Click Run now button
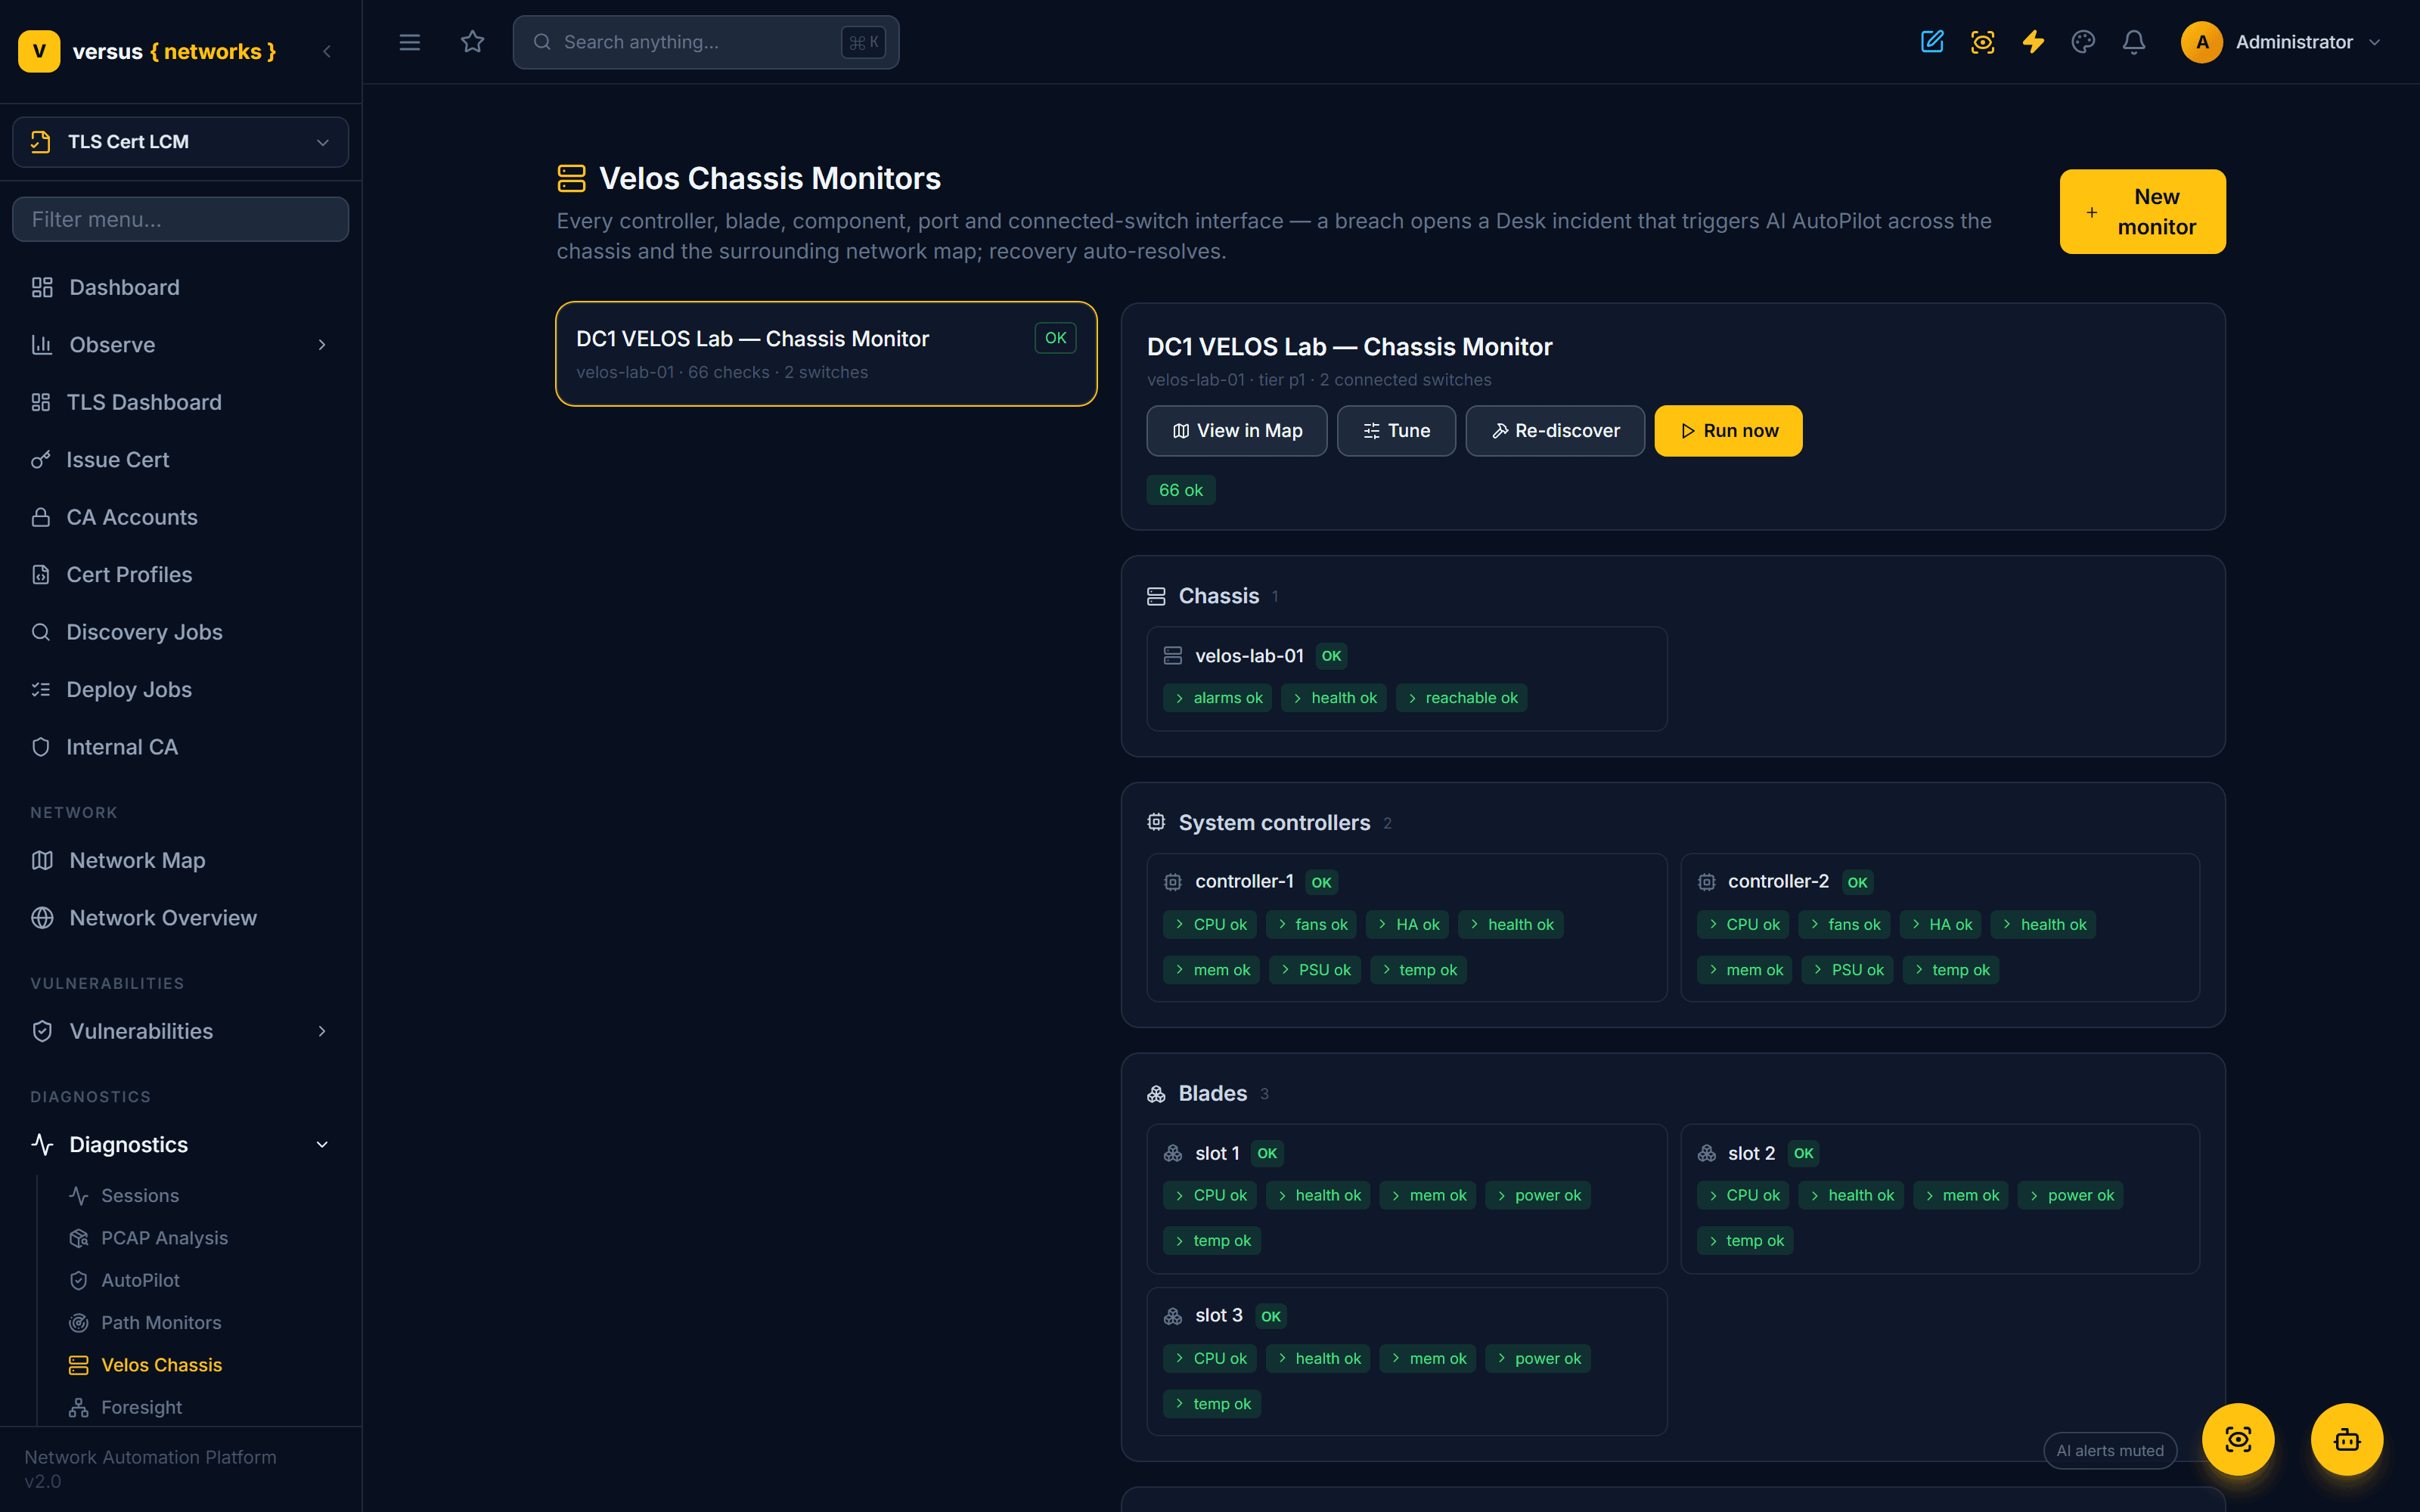 pyautogui.click(x=1728, y=431)
